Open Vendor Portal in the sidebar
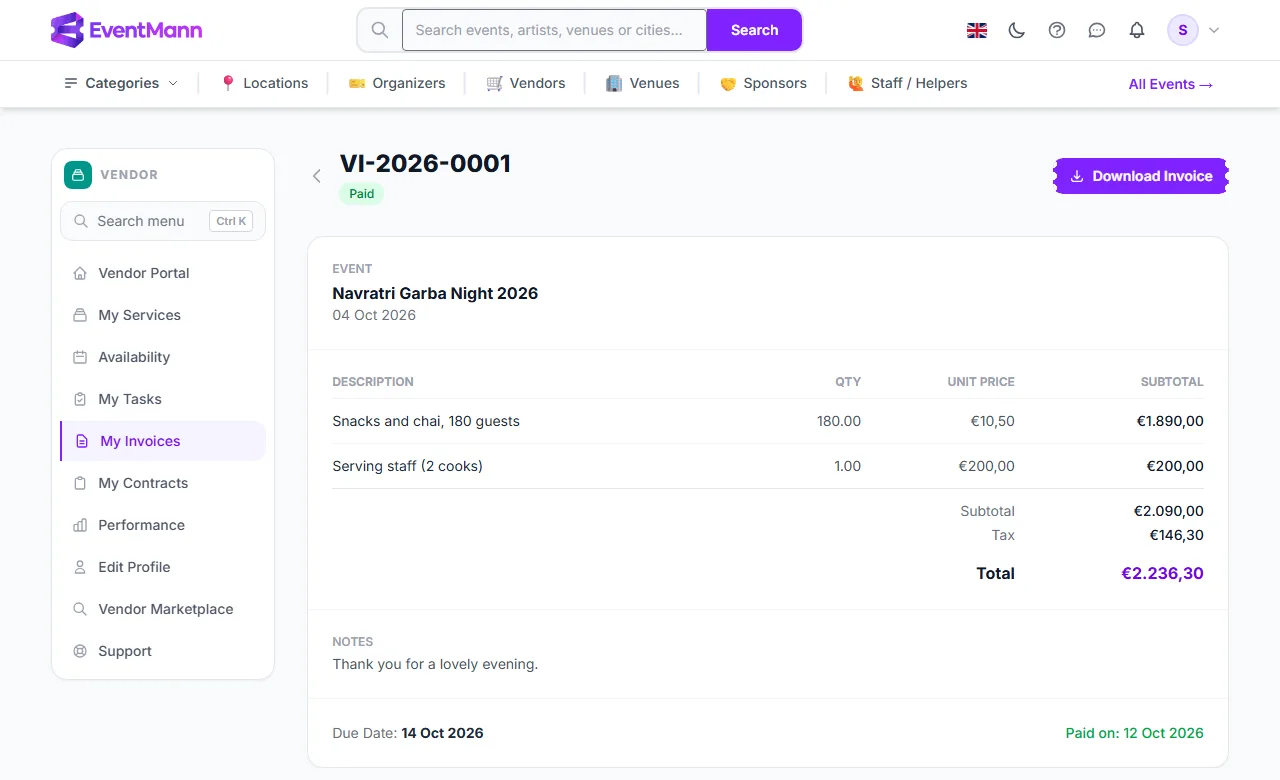Screen dimensions: 1280x780 (163, 273)
